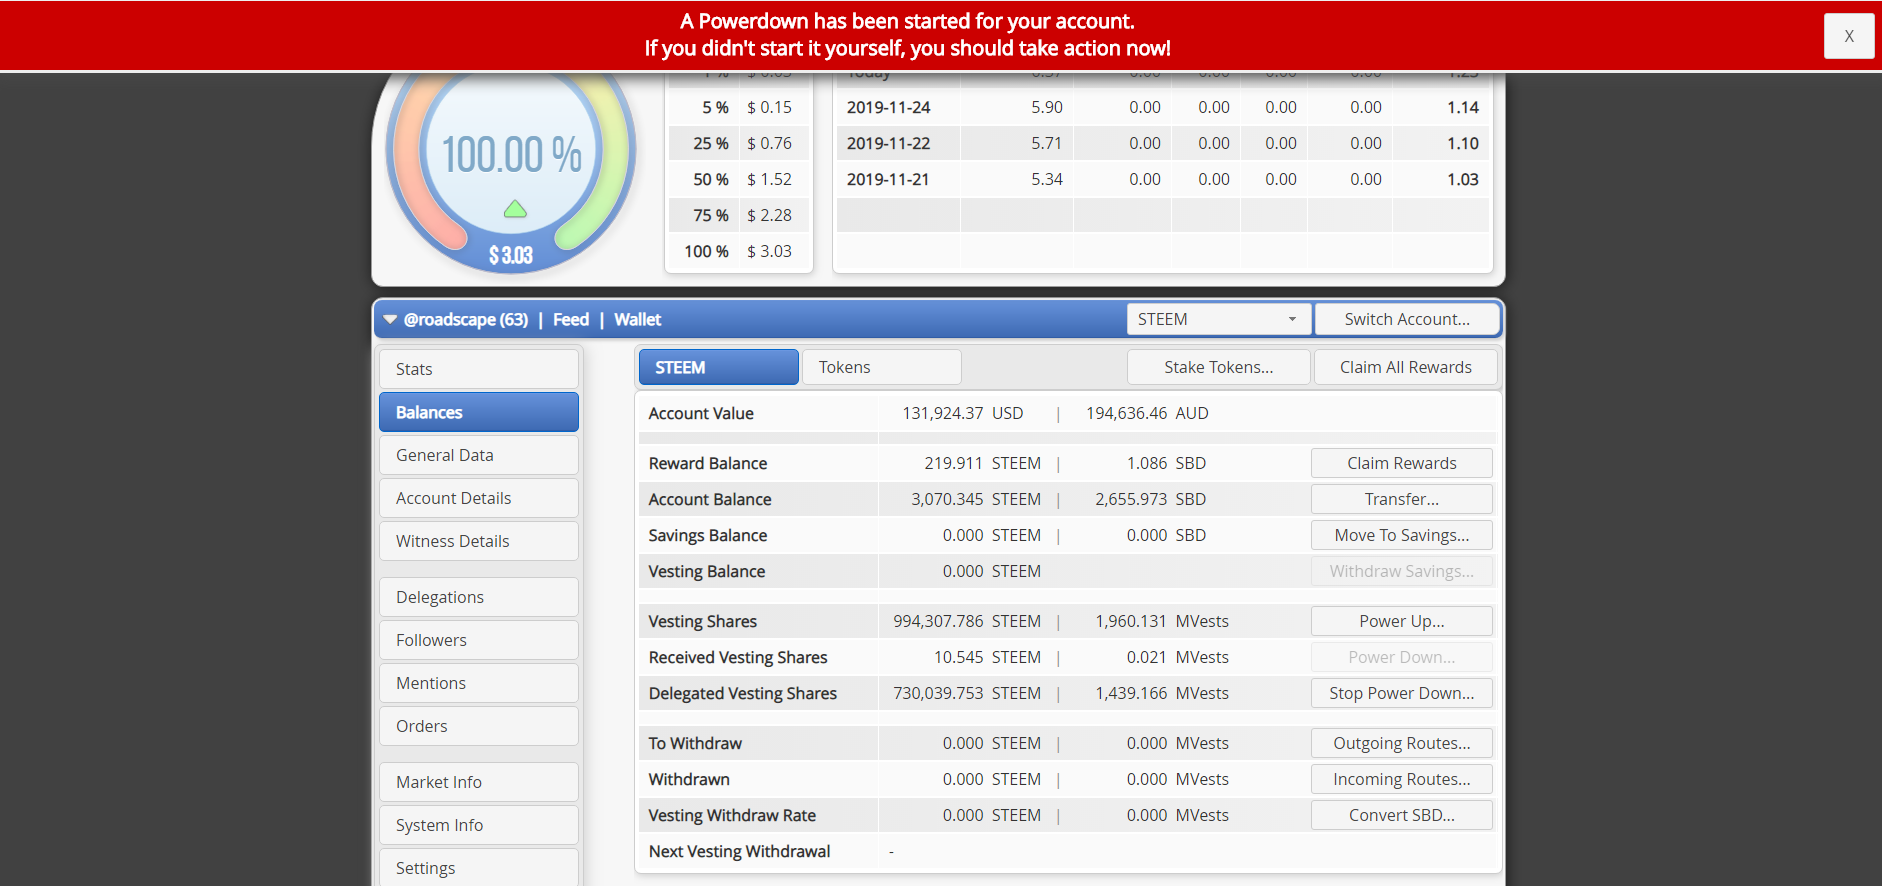
Task: Click Stop Power Down...
Action: pyautogui.click(x=1402, y=693)
